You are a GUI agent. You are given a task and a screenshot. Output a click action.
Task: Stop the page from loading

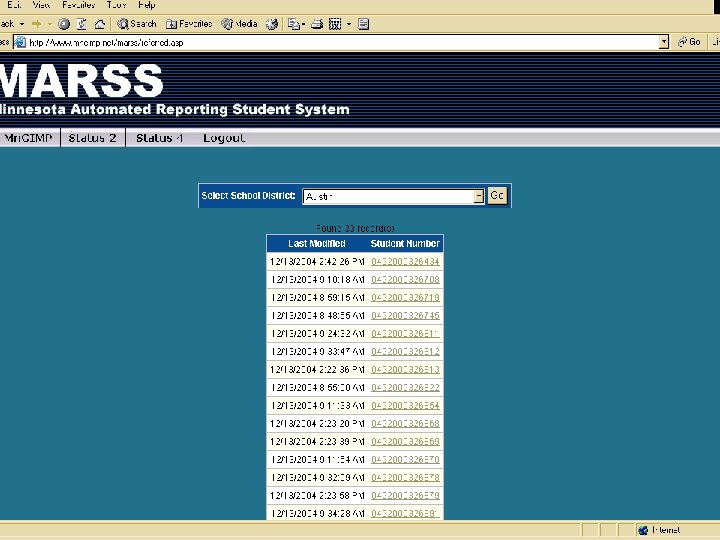64,24
